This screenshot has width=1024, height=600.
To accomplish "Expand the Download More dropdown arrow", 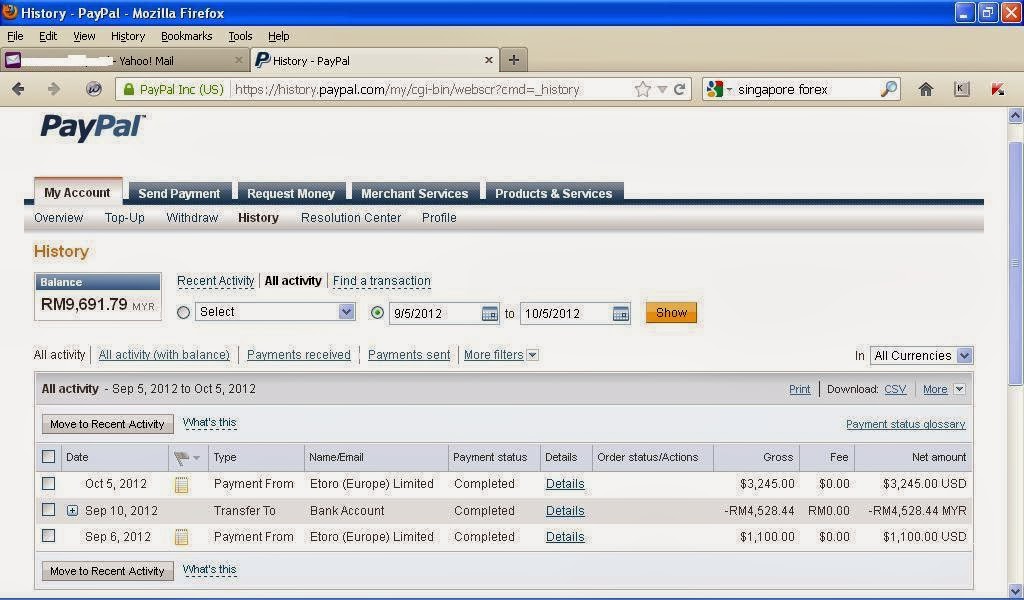I will (x=959, y=389).
